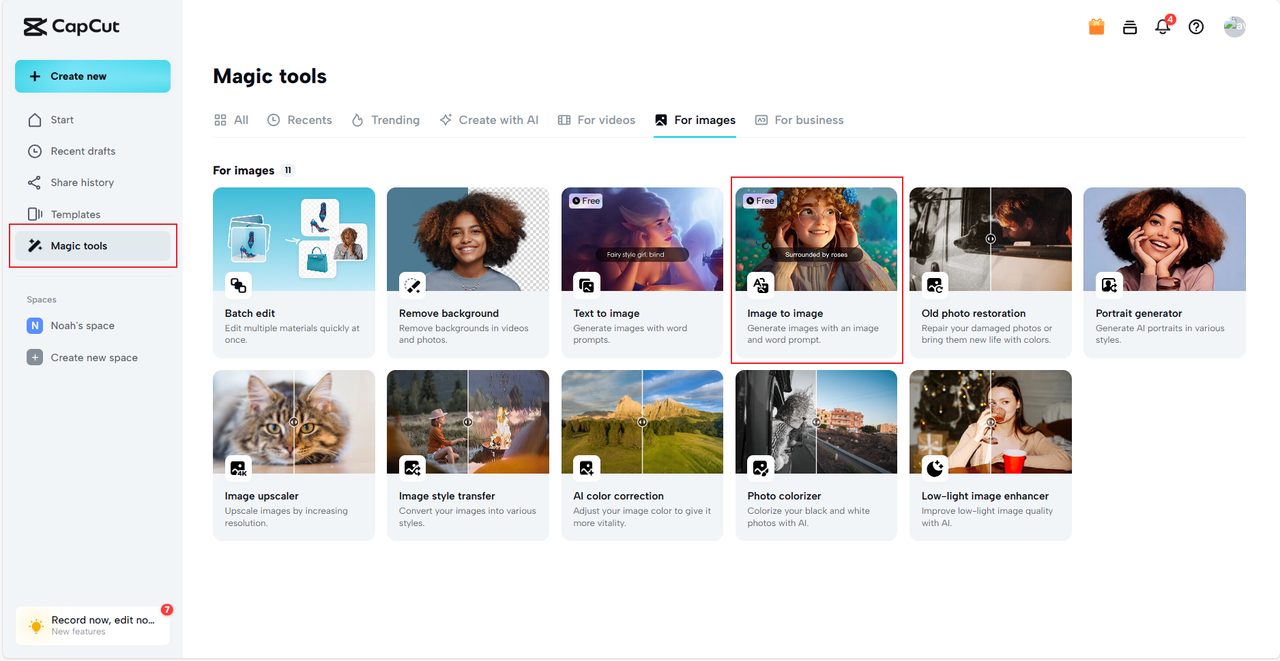Click the stacked layout icon in the header
The height and width of the screenshot is (661, 1280).
click(1130, 27)
